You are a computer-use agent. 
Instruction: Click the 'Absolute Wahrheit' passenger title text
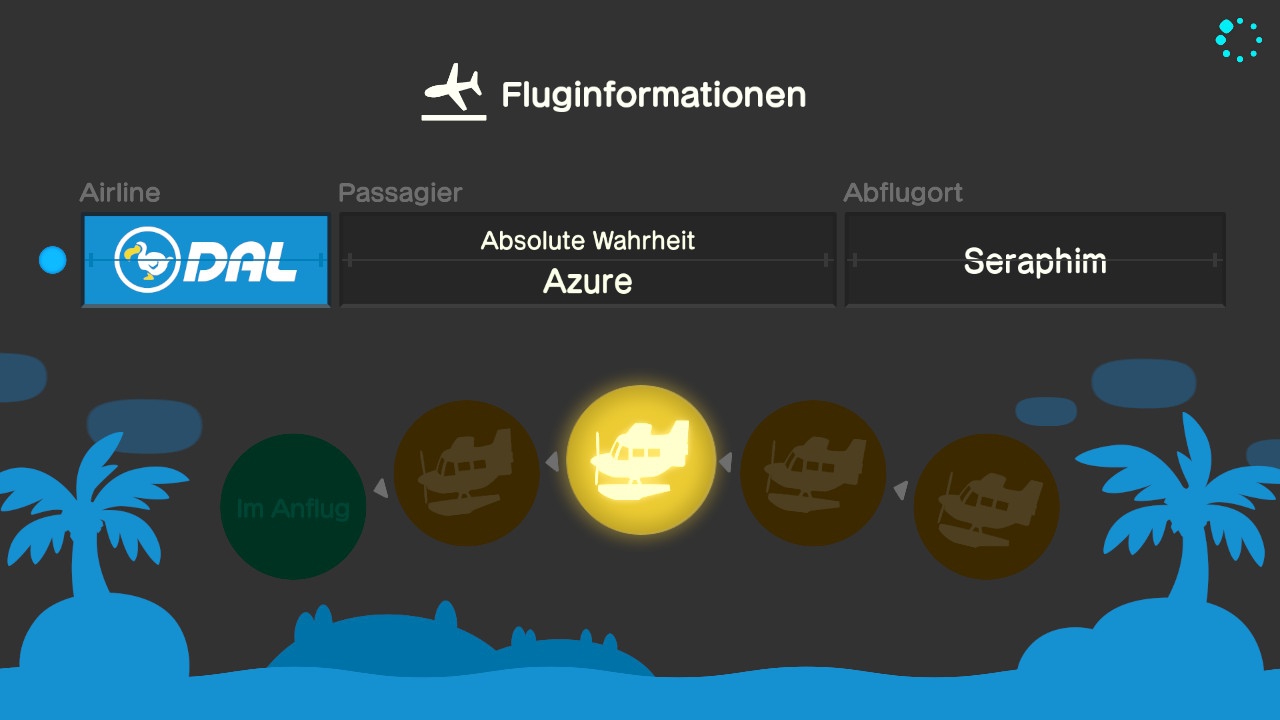pyautogui.click(x=588, y=241)
